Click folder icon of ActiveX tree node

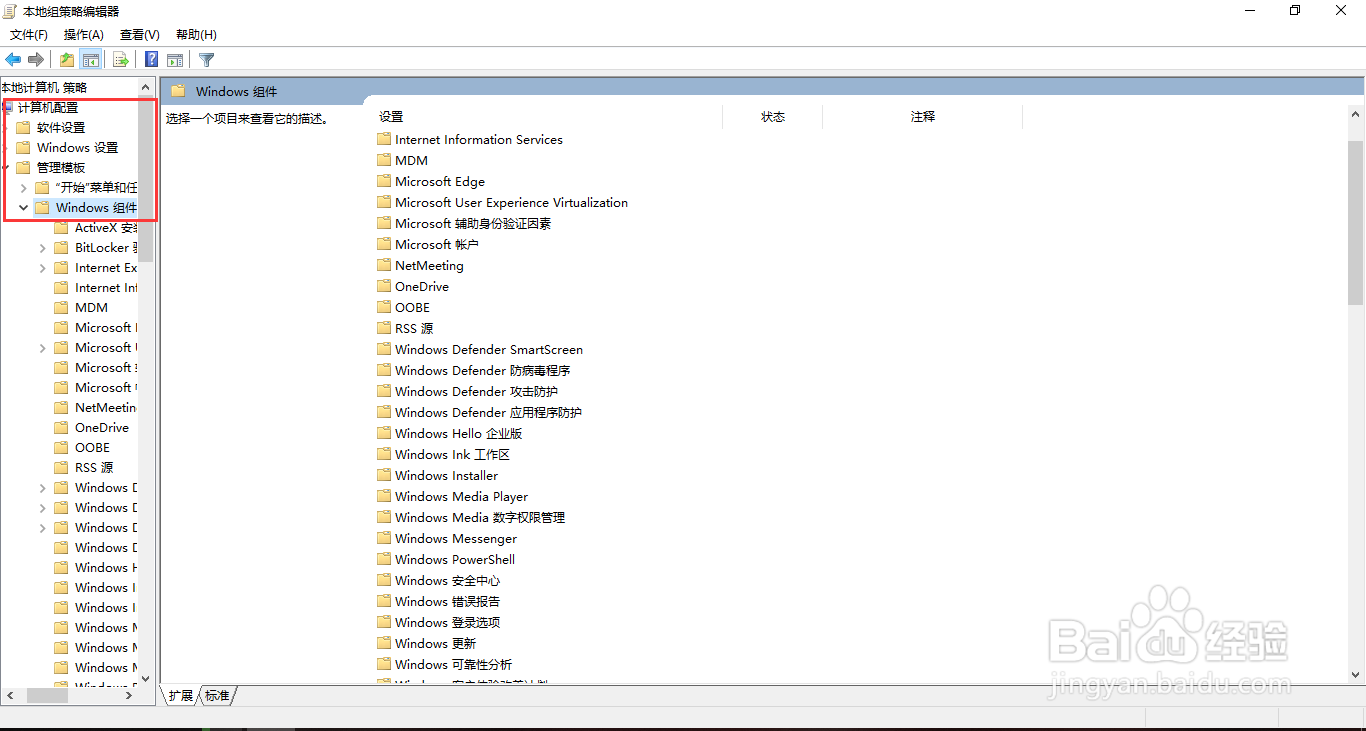[x=61, y=228]
